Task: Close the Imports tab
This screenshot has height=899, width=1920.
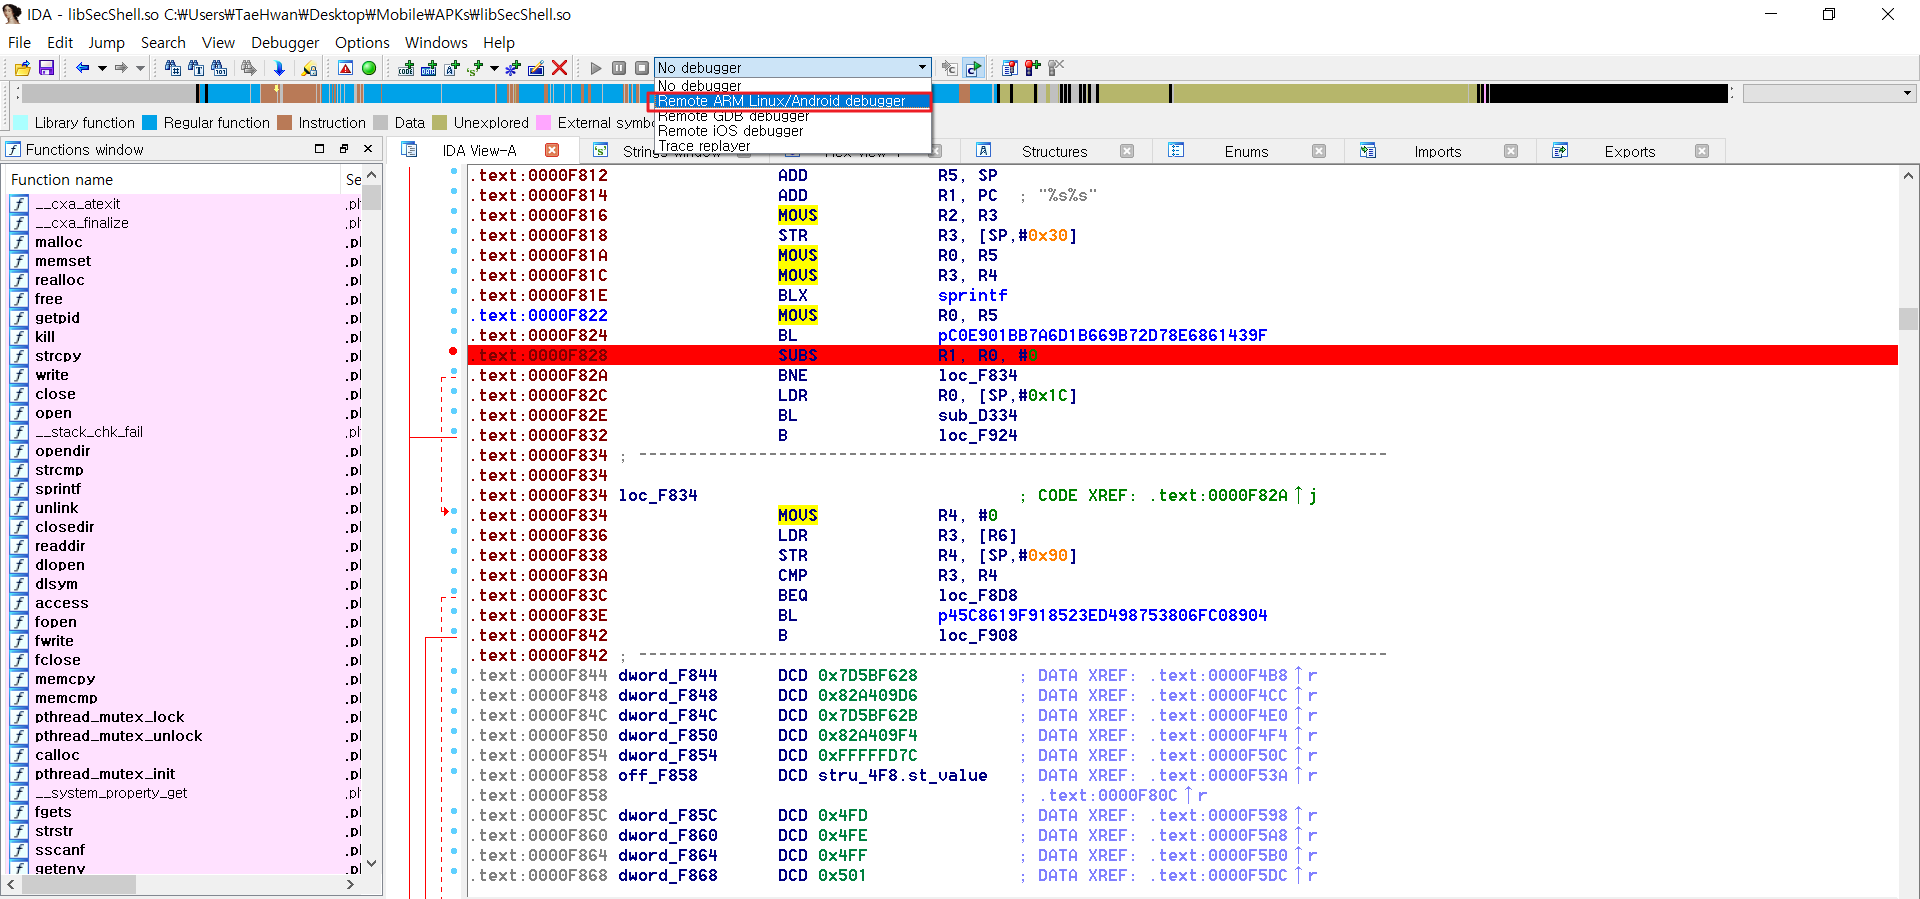Action: 1511,152
